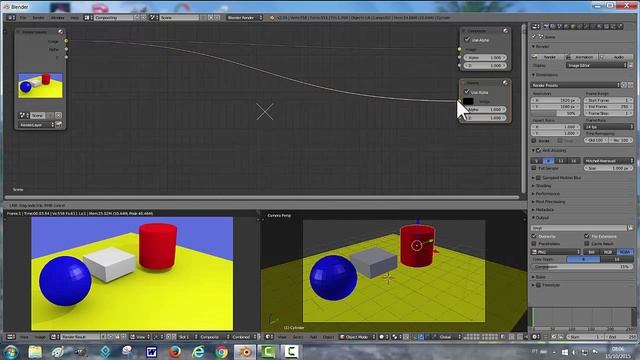Viewport: 640px width, 360px height.
Task: Toggle the File Extensions checkbox
Action: pyautogui.click(x=587, y=236)
